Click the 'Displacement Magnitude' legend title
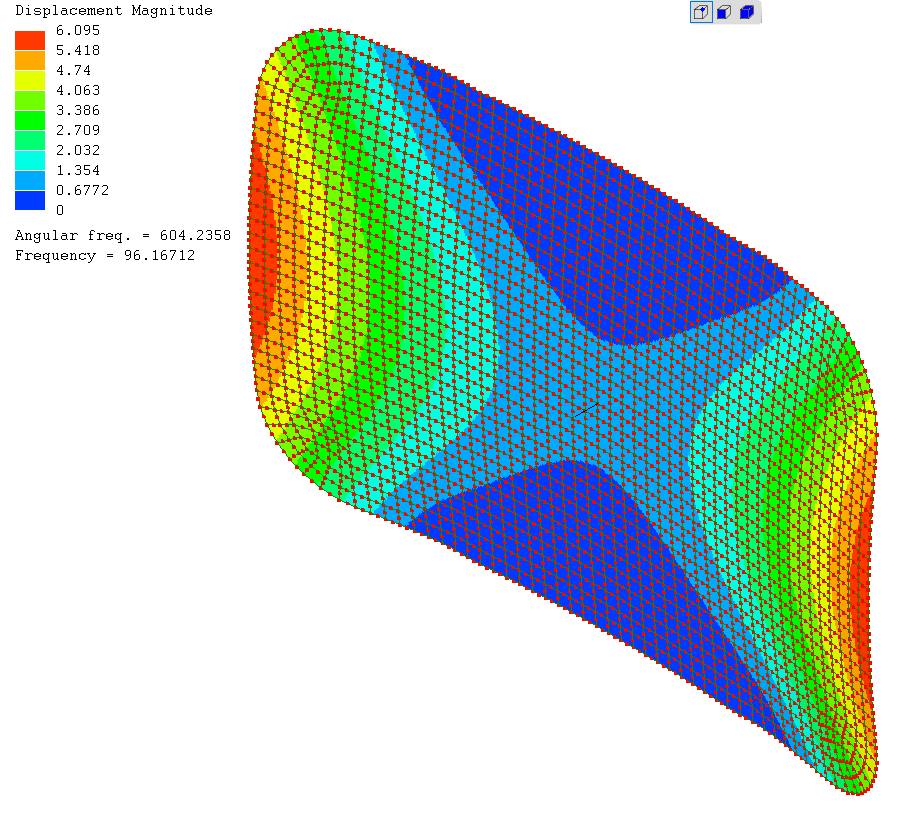This screenshot has height=830, width=912. (114, 10)
